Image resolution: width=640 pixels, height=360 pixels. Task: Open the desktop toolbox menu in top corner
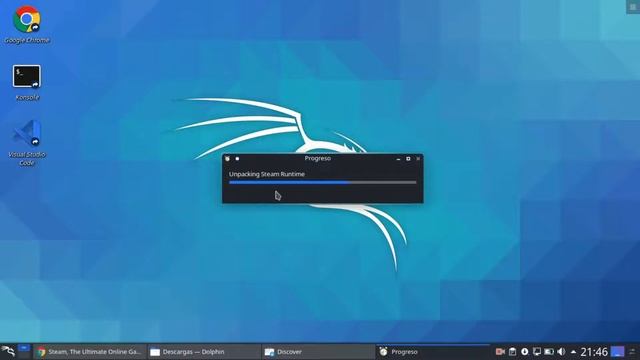pos(633,7)
